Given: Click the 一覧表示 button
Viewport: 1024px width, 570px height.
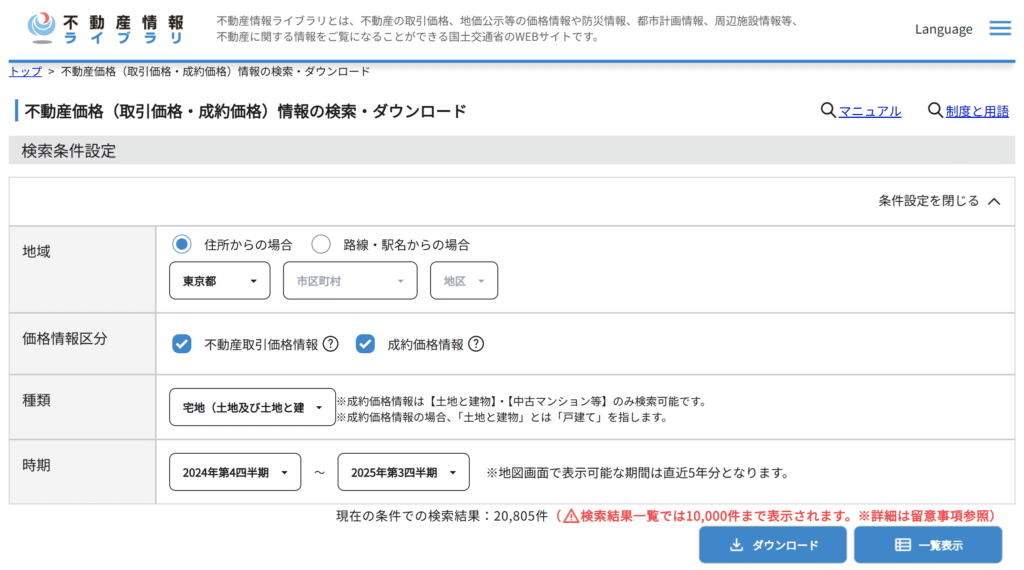Looking at the screenshot, I should pos(927,545).
